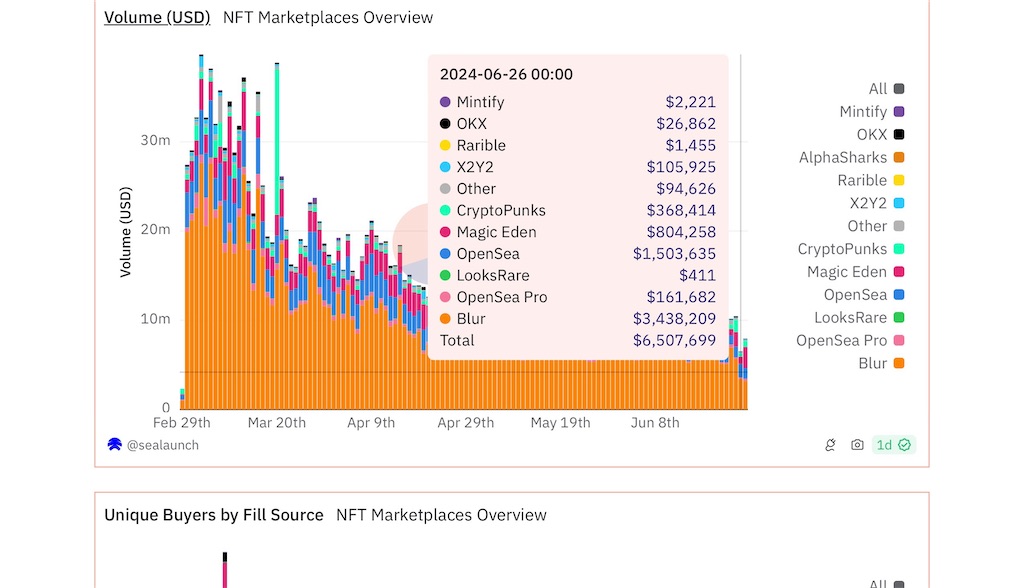Open the @sealaunch author link
1024x588 pixels.
pos(163,445)
